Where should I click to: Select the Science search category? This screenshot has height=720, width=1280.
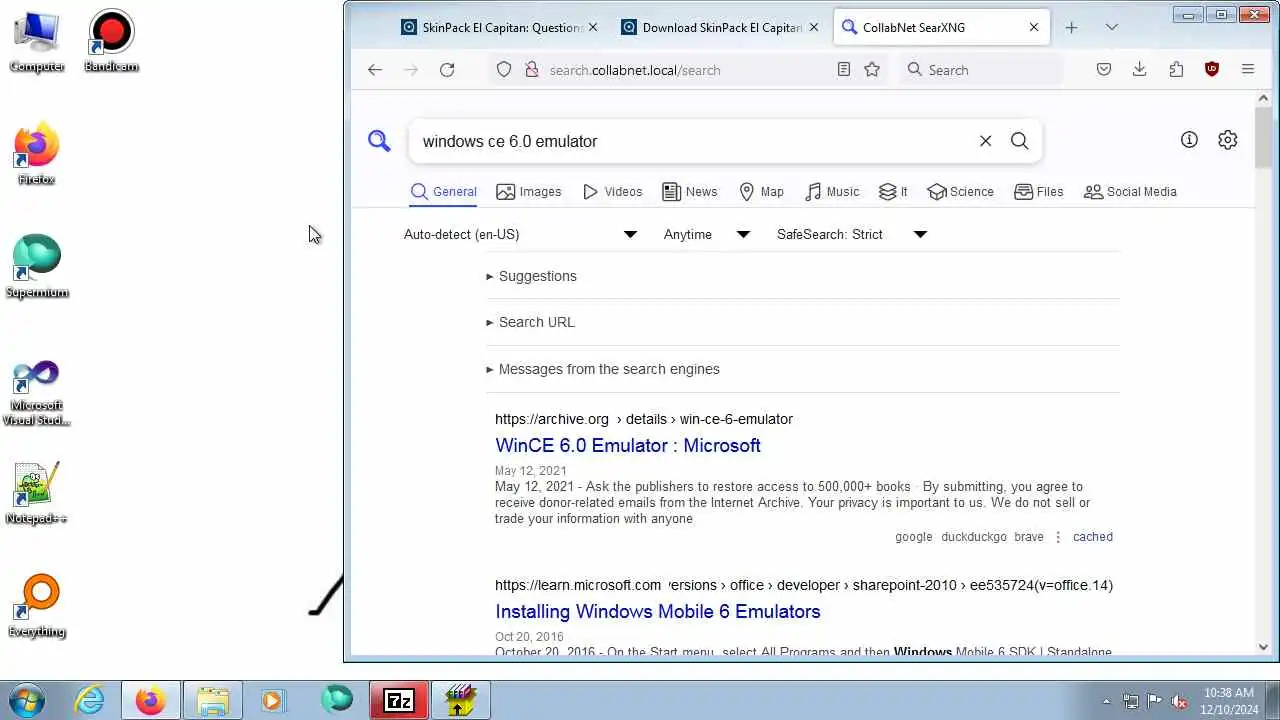(x=960, y=191)
